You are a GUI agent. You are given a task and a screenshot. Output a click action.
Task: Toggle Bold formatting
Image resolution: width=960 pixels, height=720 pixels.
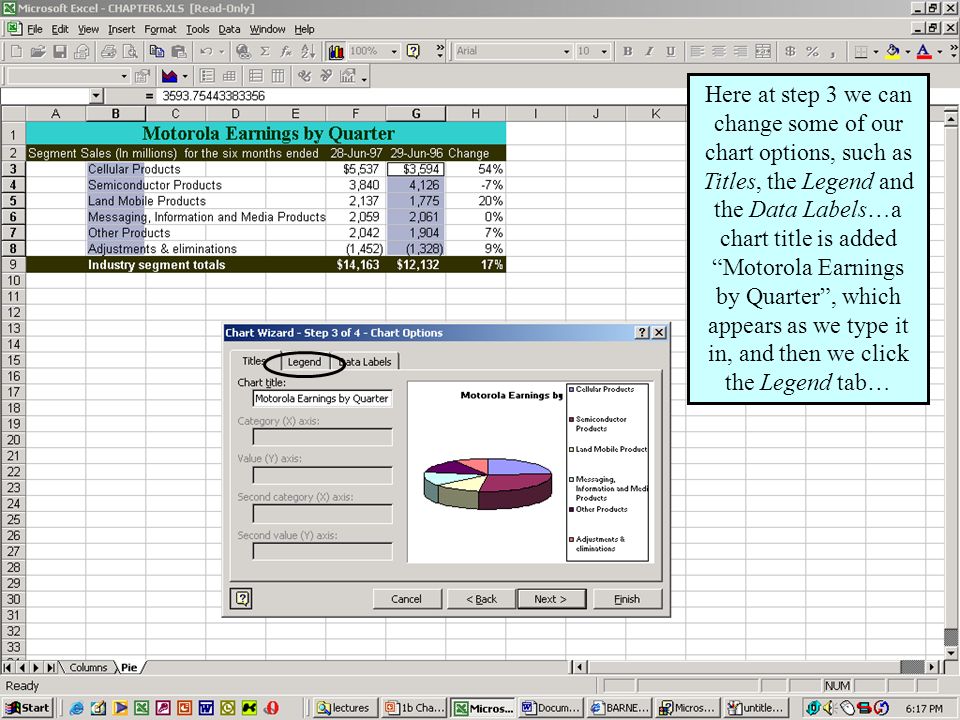(x=628, y=51)
